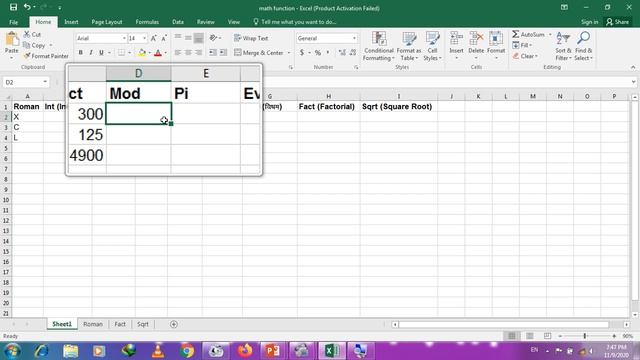The image size is (640, 360).
Task: Switch to the Data tab
Action: (178, 22)
